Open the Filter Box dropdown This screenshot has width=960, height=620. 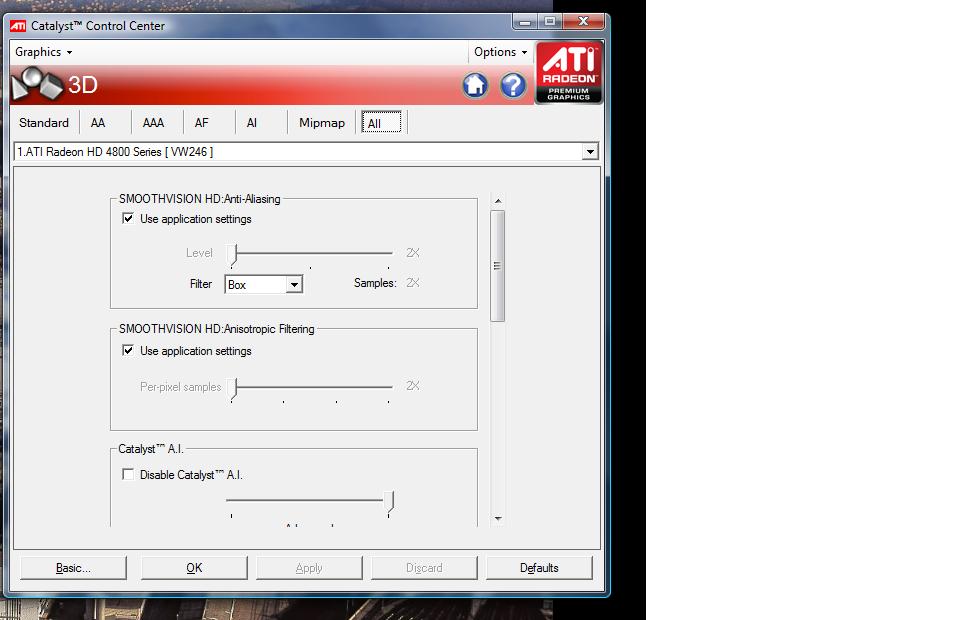click(264, 285)
